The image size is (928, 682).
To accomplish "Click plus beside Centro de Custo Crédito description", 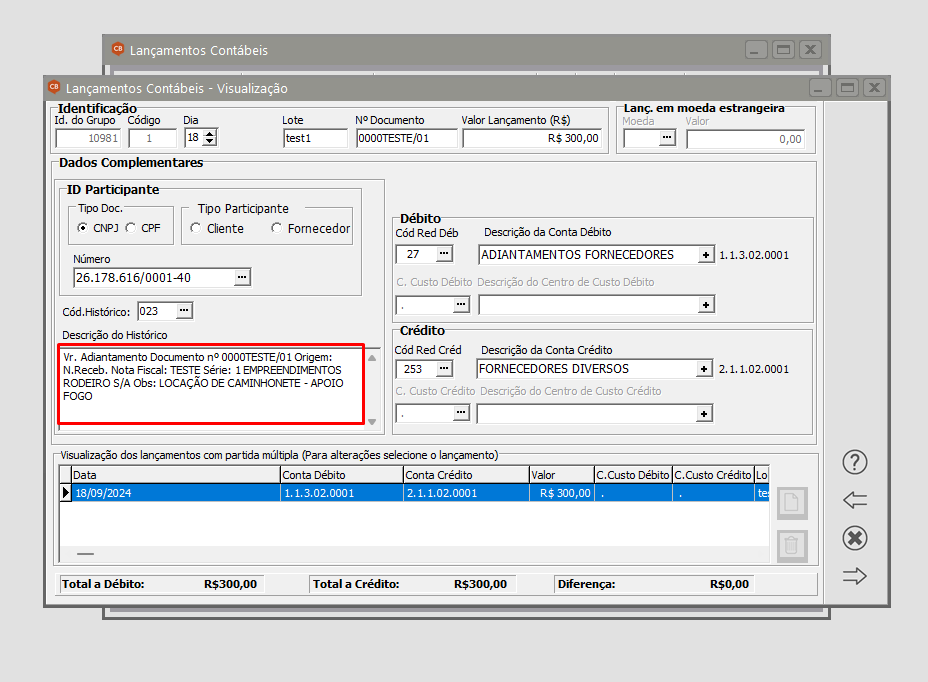I will point(704,413).
